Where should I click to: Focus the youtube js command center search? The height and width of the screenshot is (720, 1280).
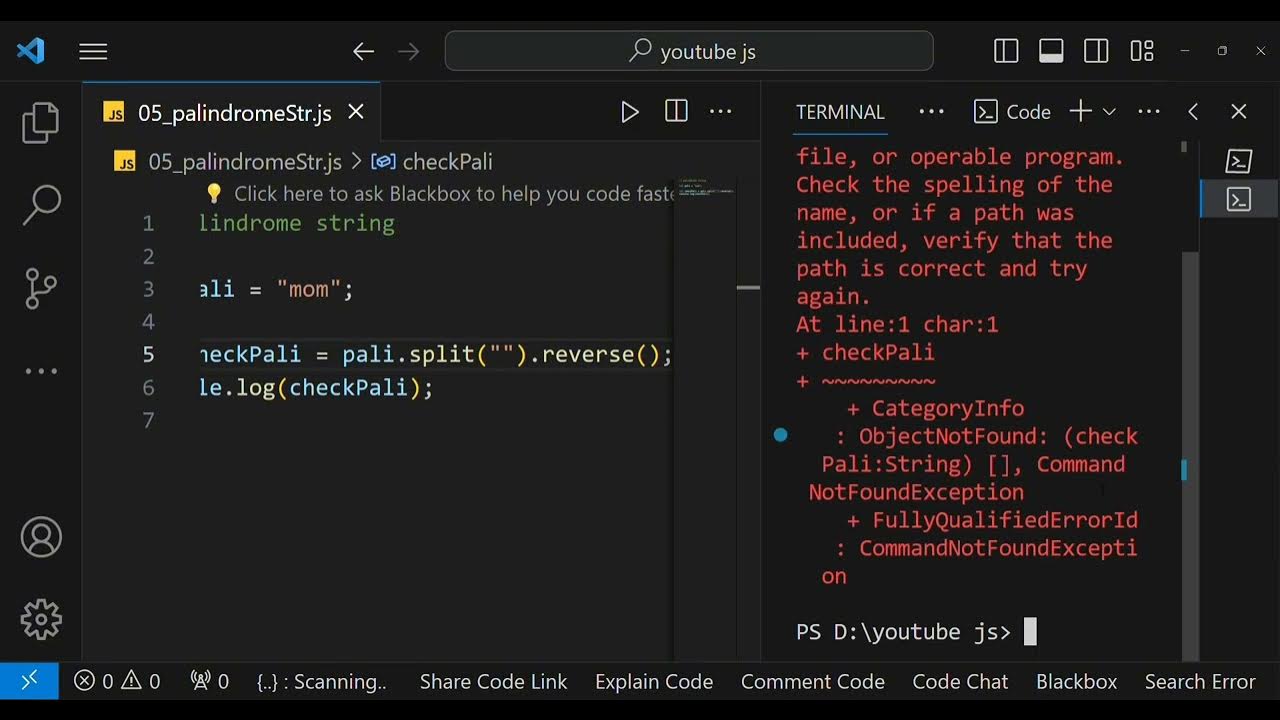[x=689, y=51]
